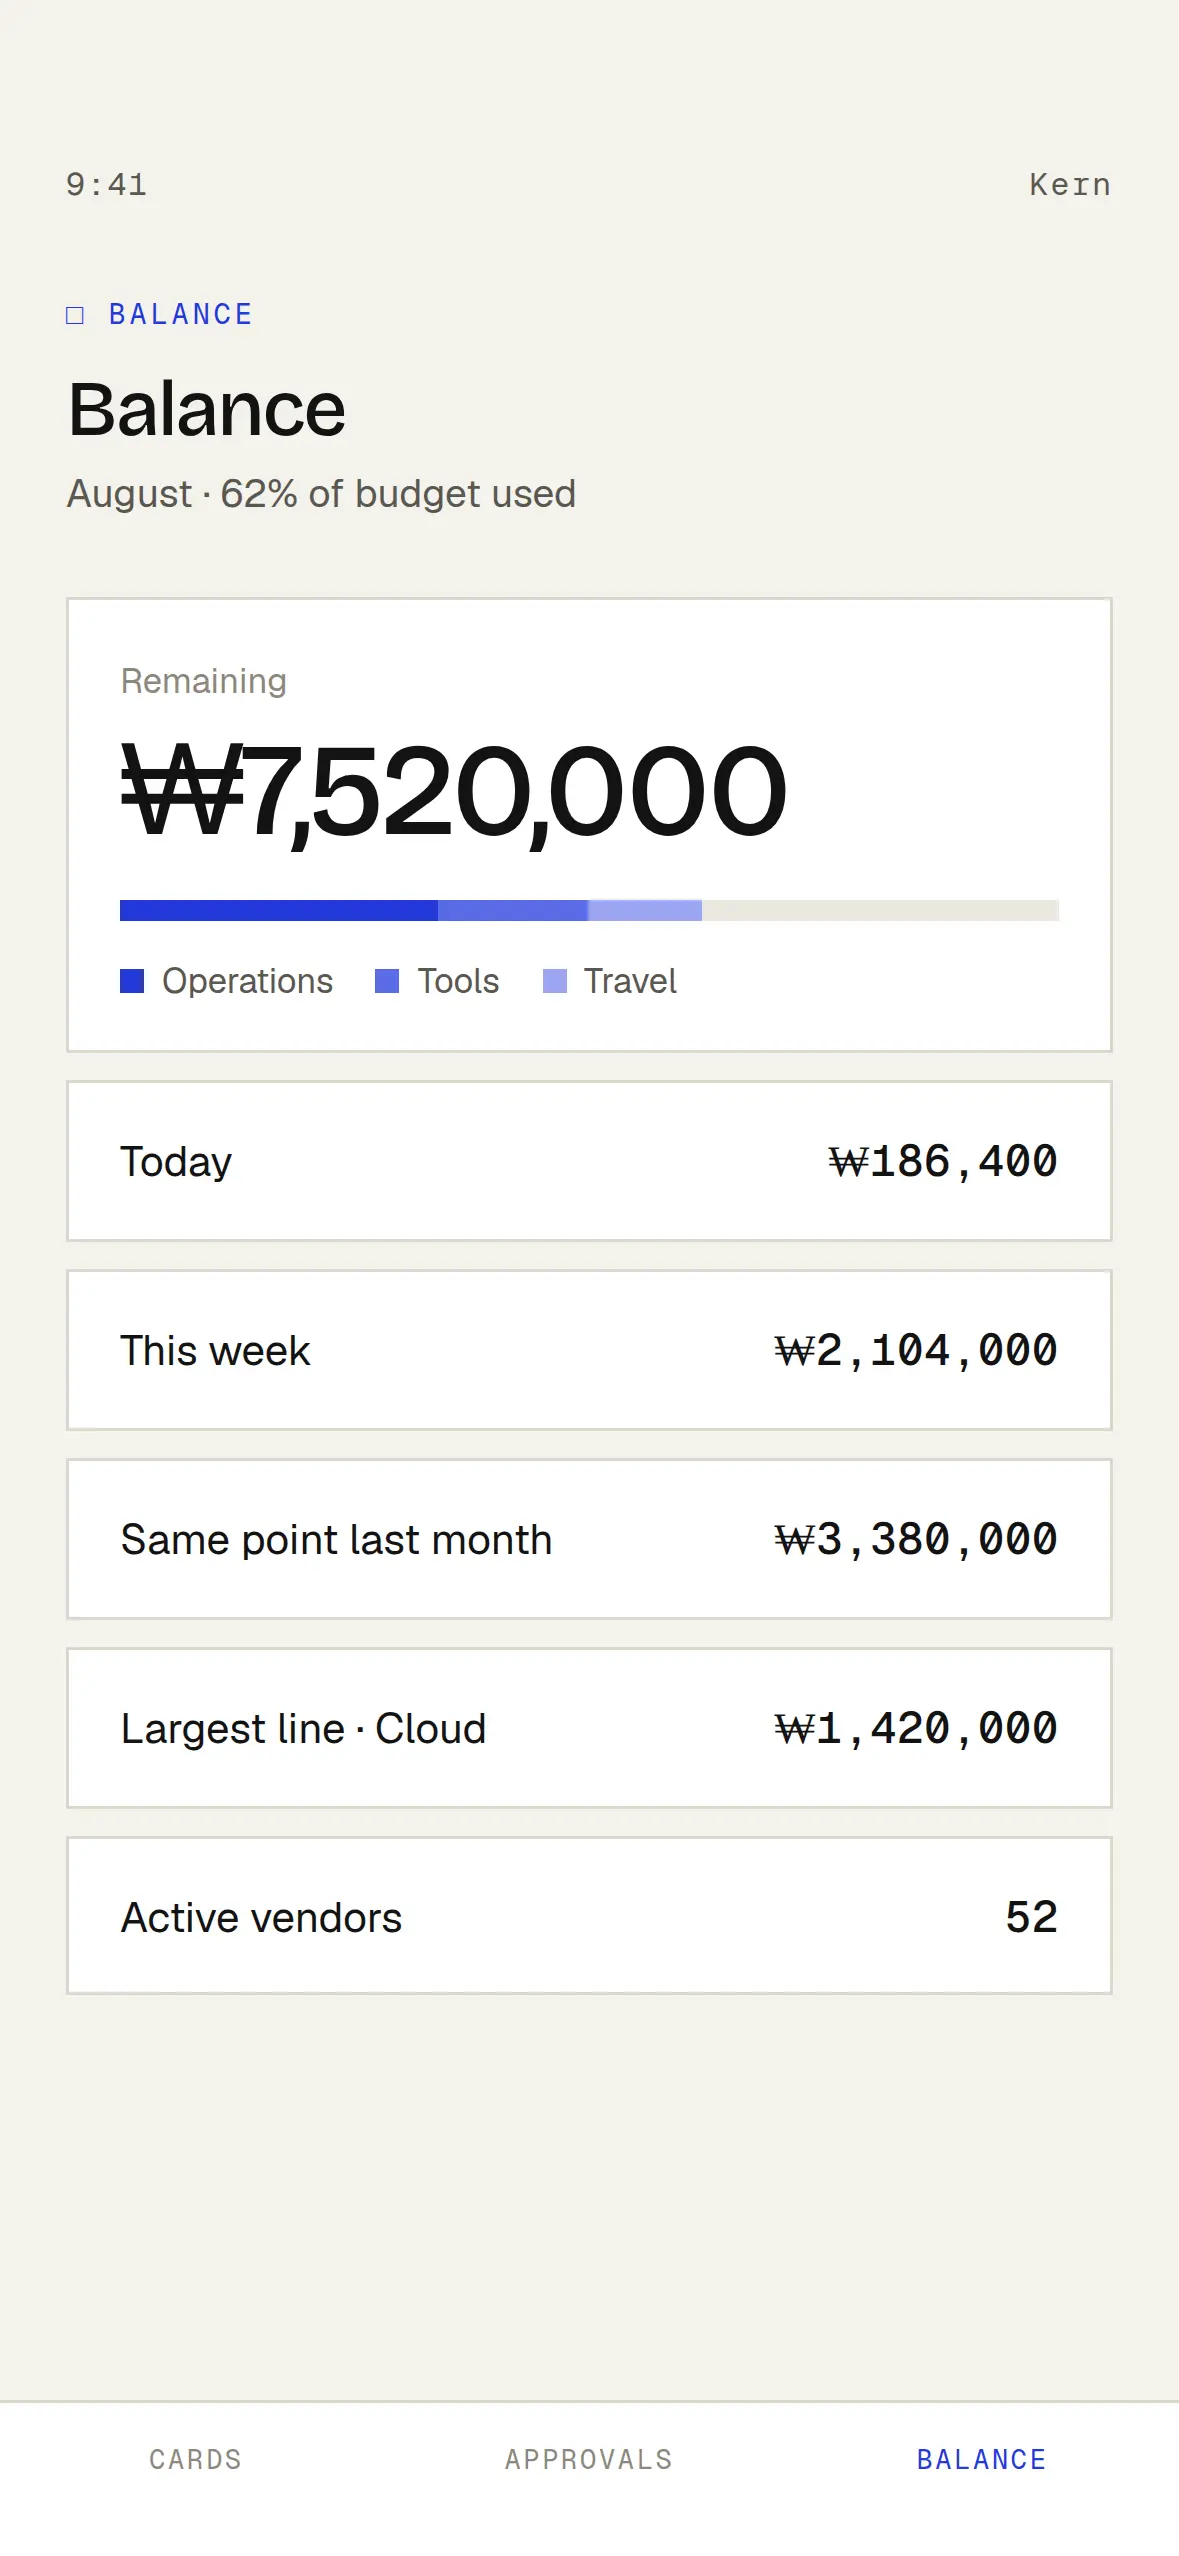Viewport: 1179px width, 2556px height.
Task: Click the Kern label in the header
Action: click(x=1070, y=185)
